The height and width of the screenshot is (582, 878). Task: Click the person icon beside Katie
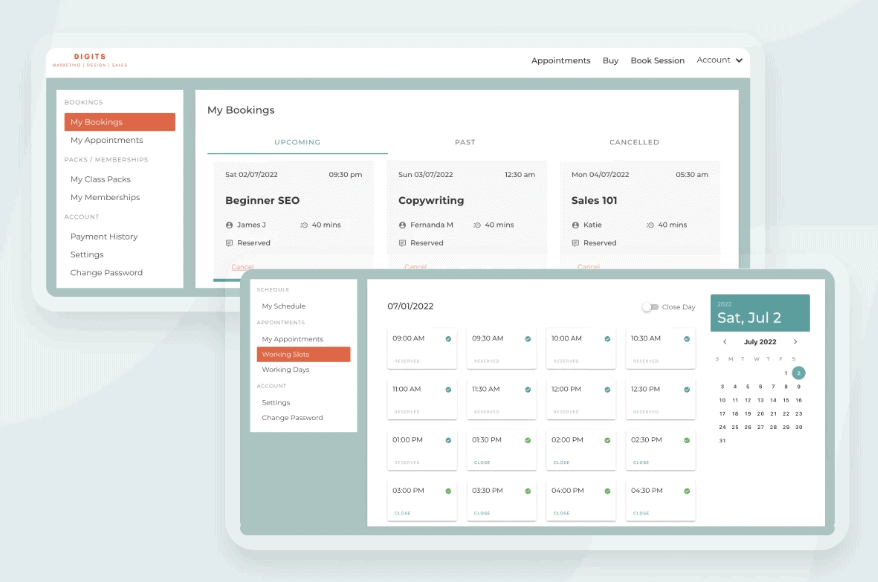coord(575,225)
